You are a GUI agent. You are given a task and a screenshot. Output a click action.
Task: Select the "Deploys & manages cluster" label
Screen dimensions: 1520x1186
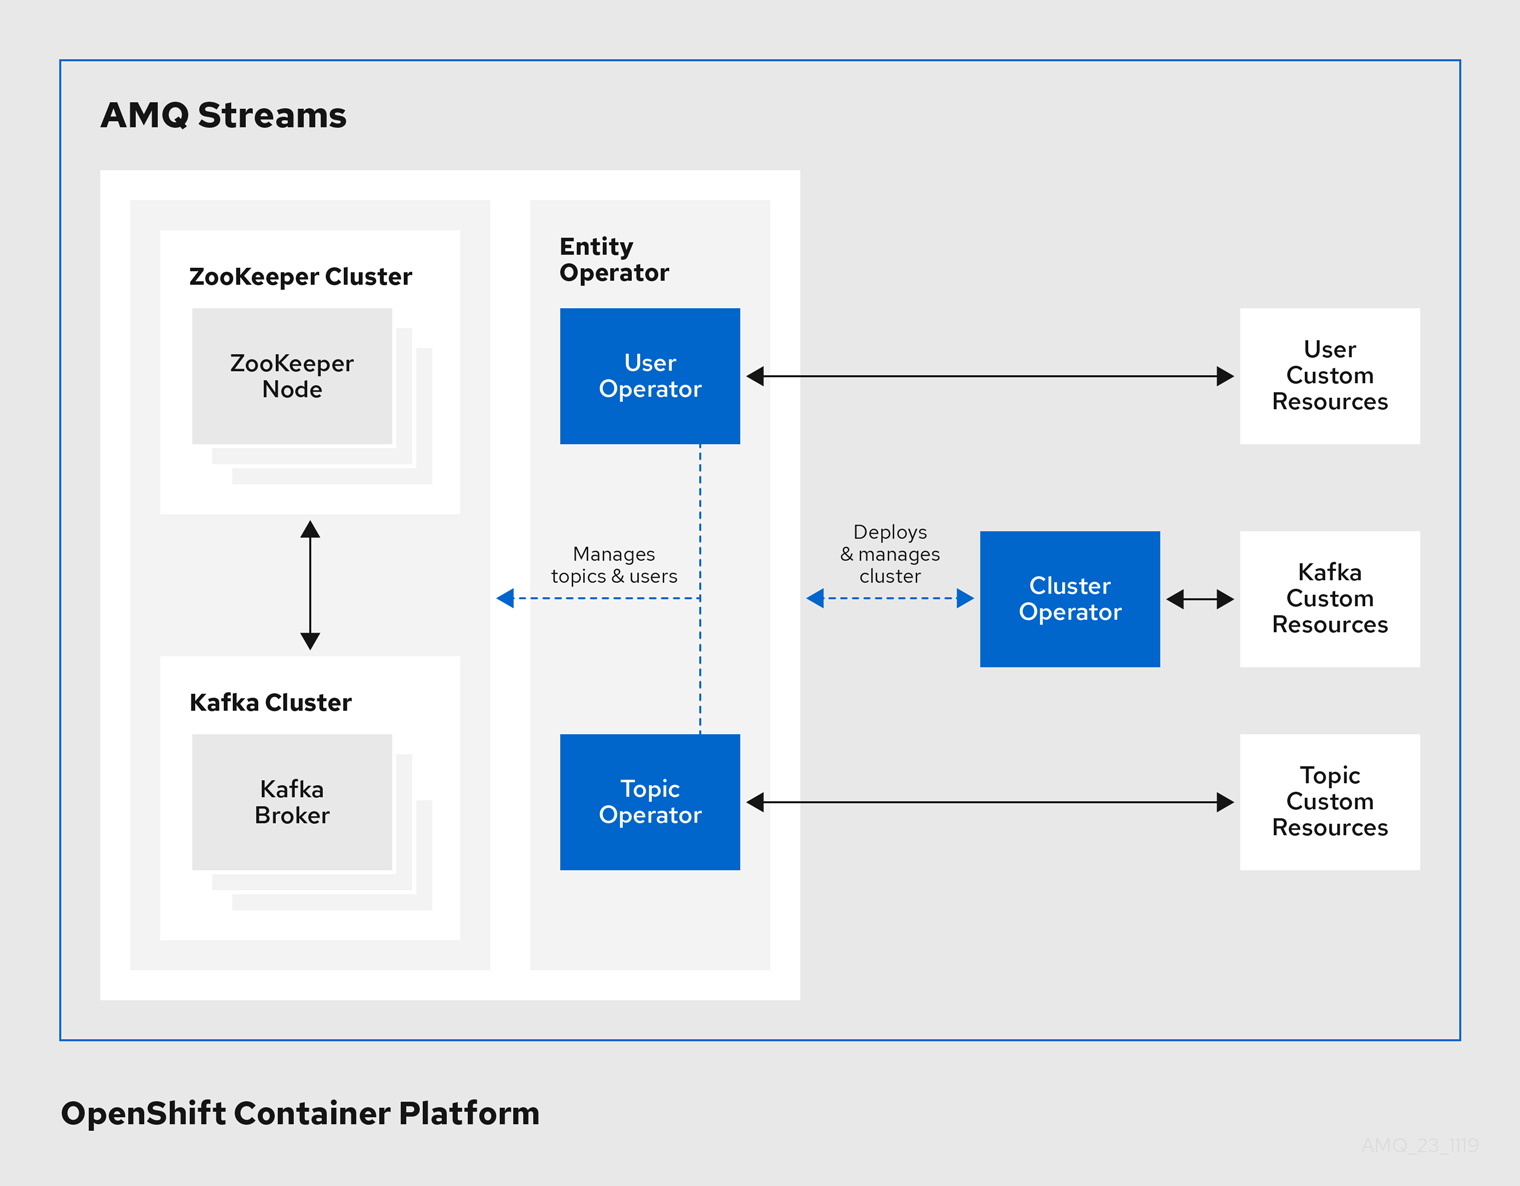click(x=890, y=554)
